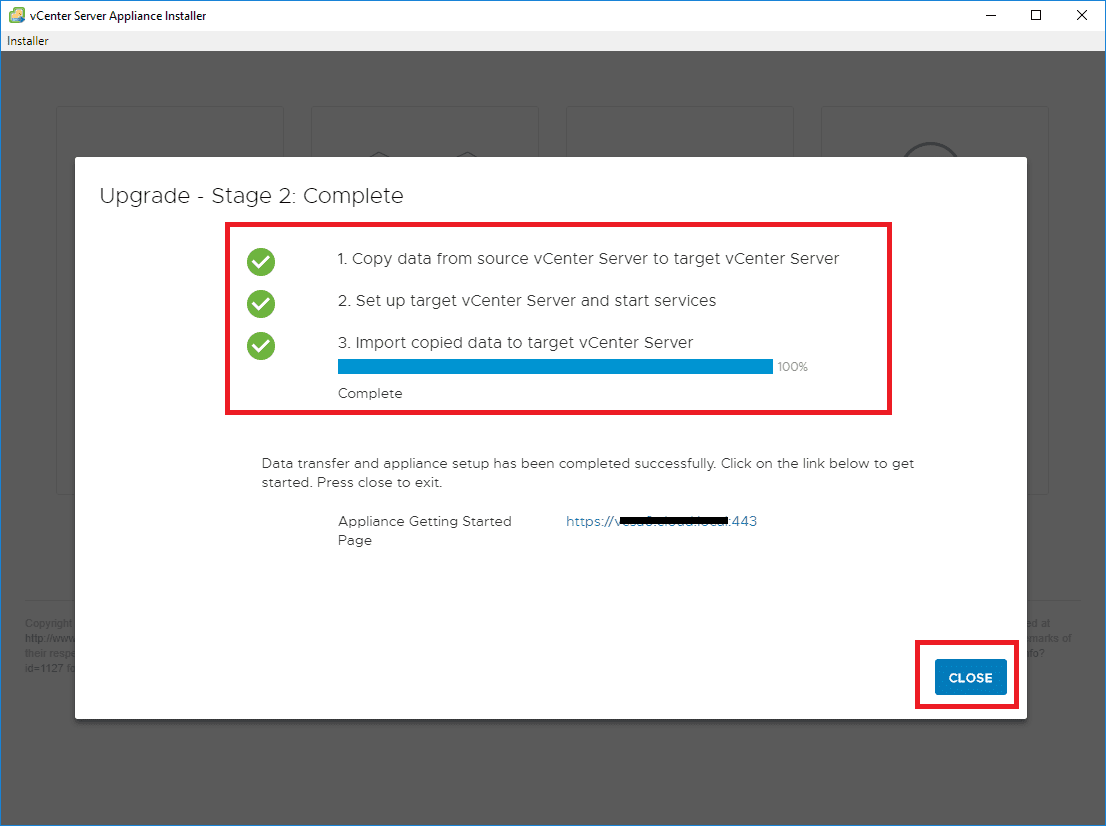
Task: Click the blue 100% progress bar
Action: [x=555, y=366]
